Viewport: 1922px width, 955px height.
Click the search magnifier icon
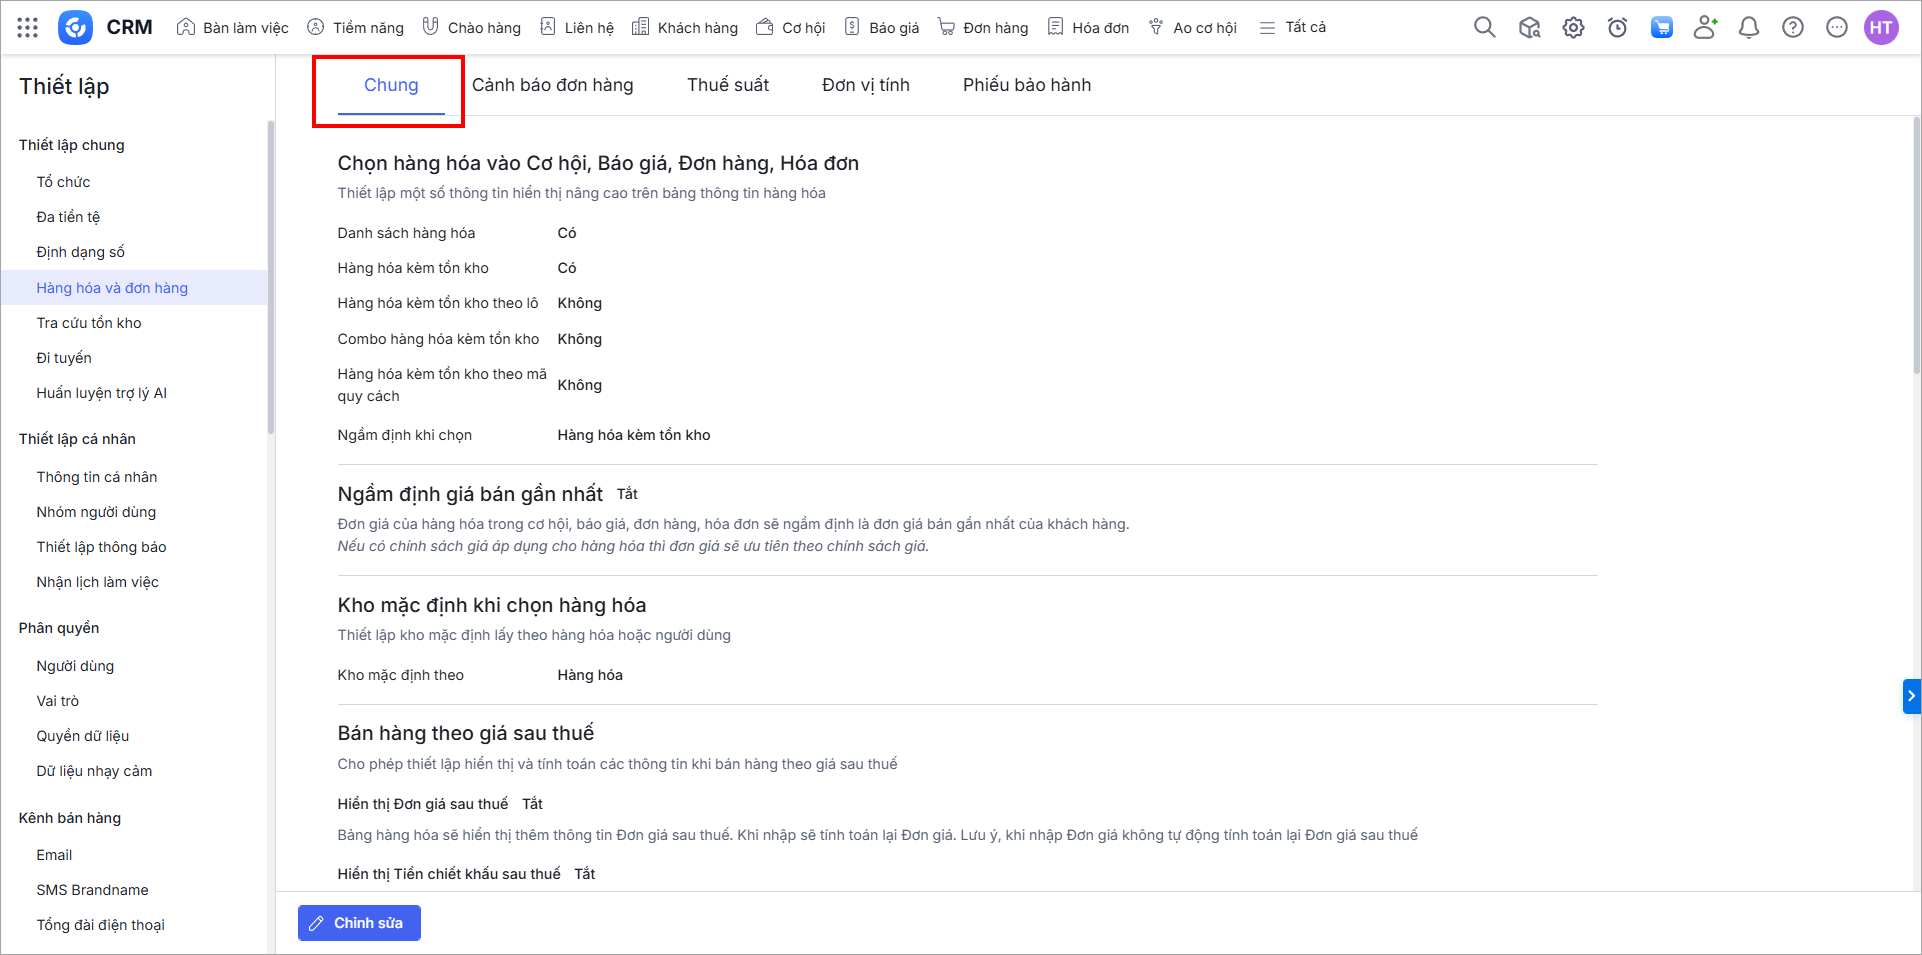1484,27
